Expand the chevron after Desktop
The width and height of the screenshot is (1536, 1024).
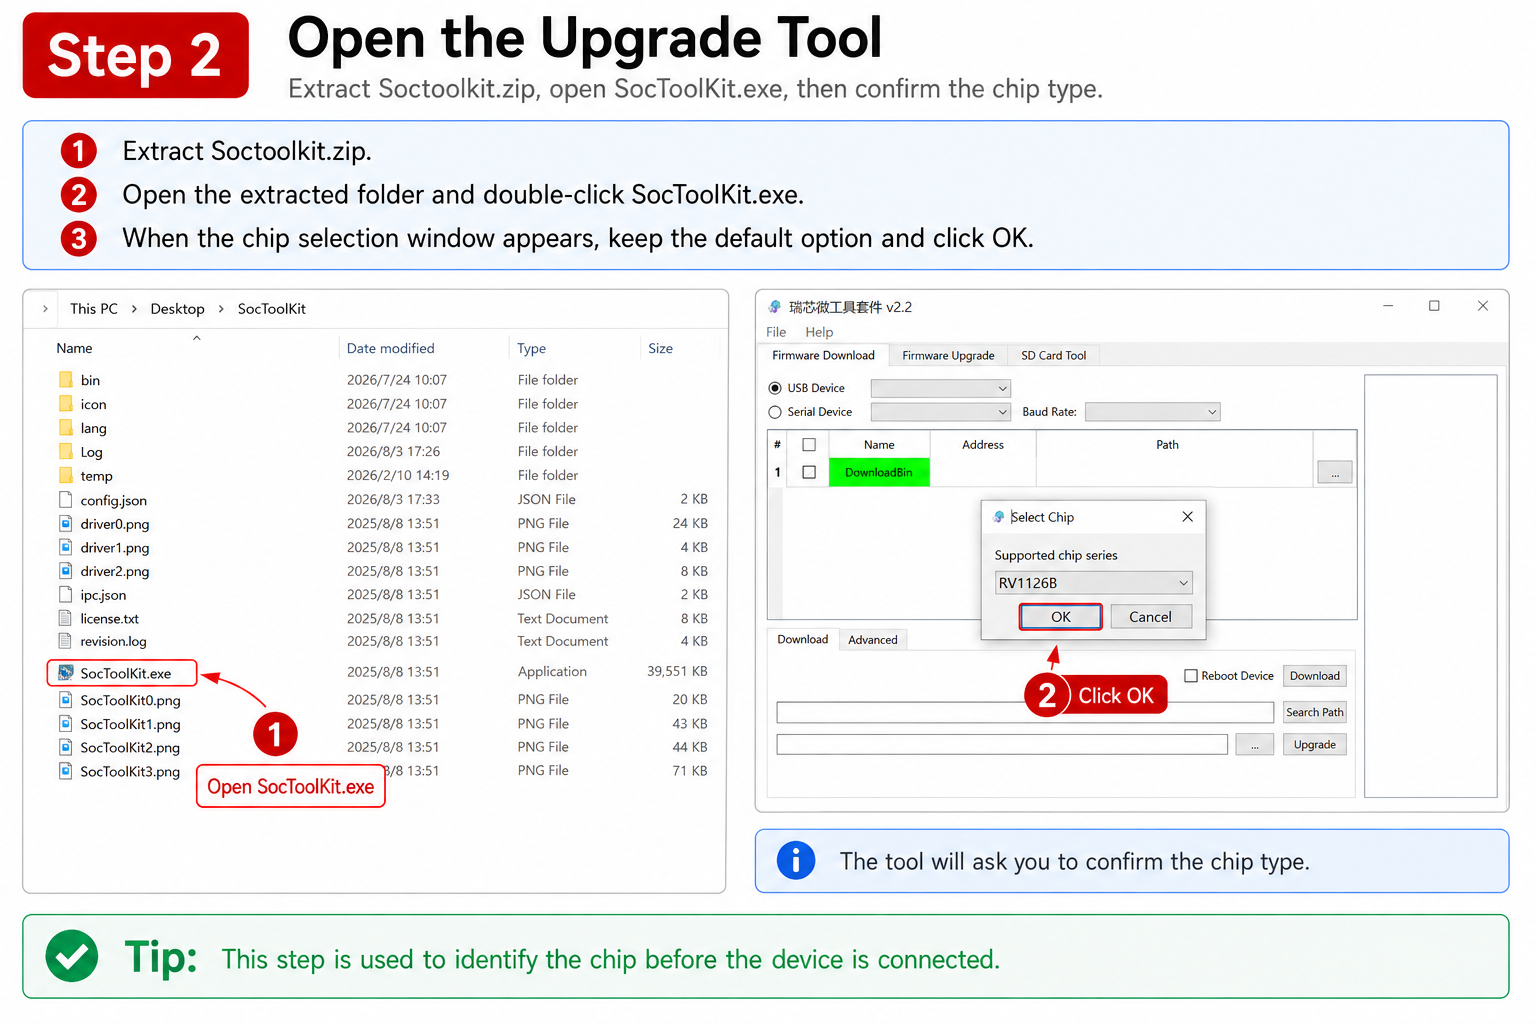pyautogui.click(x=221, y=309)
